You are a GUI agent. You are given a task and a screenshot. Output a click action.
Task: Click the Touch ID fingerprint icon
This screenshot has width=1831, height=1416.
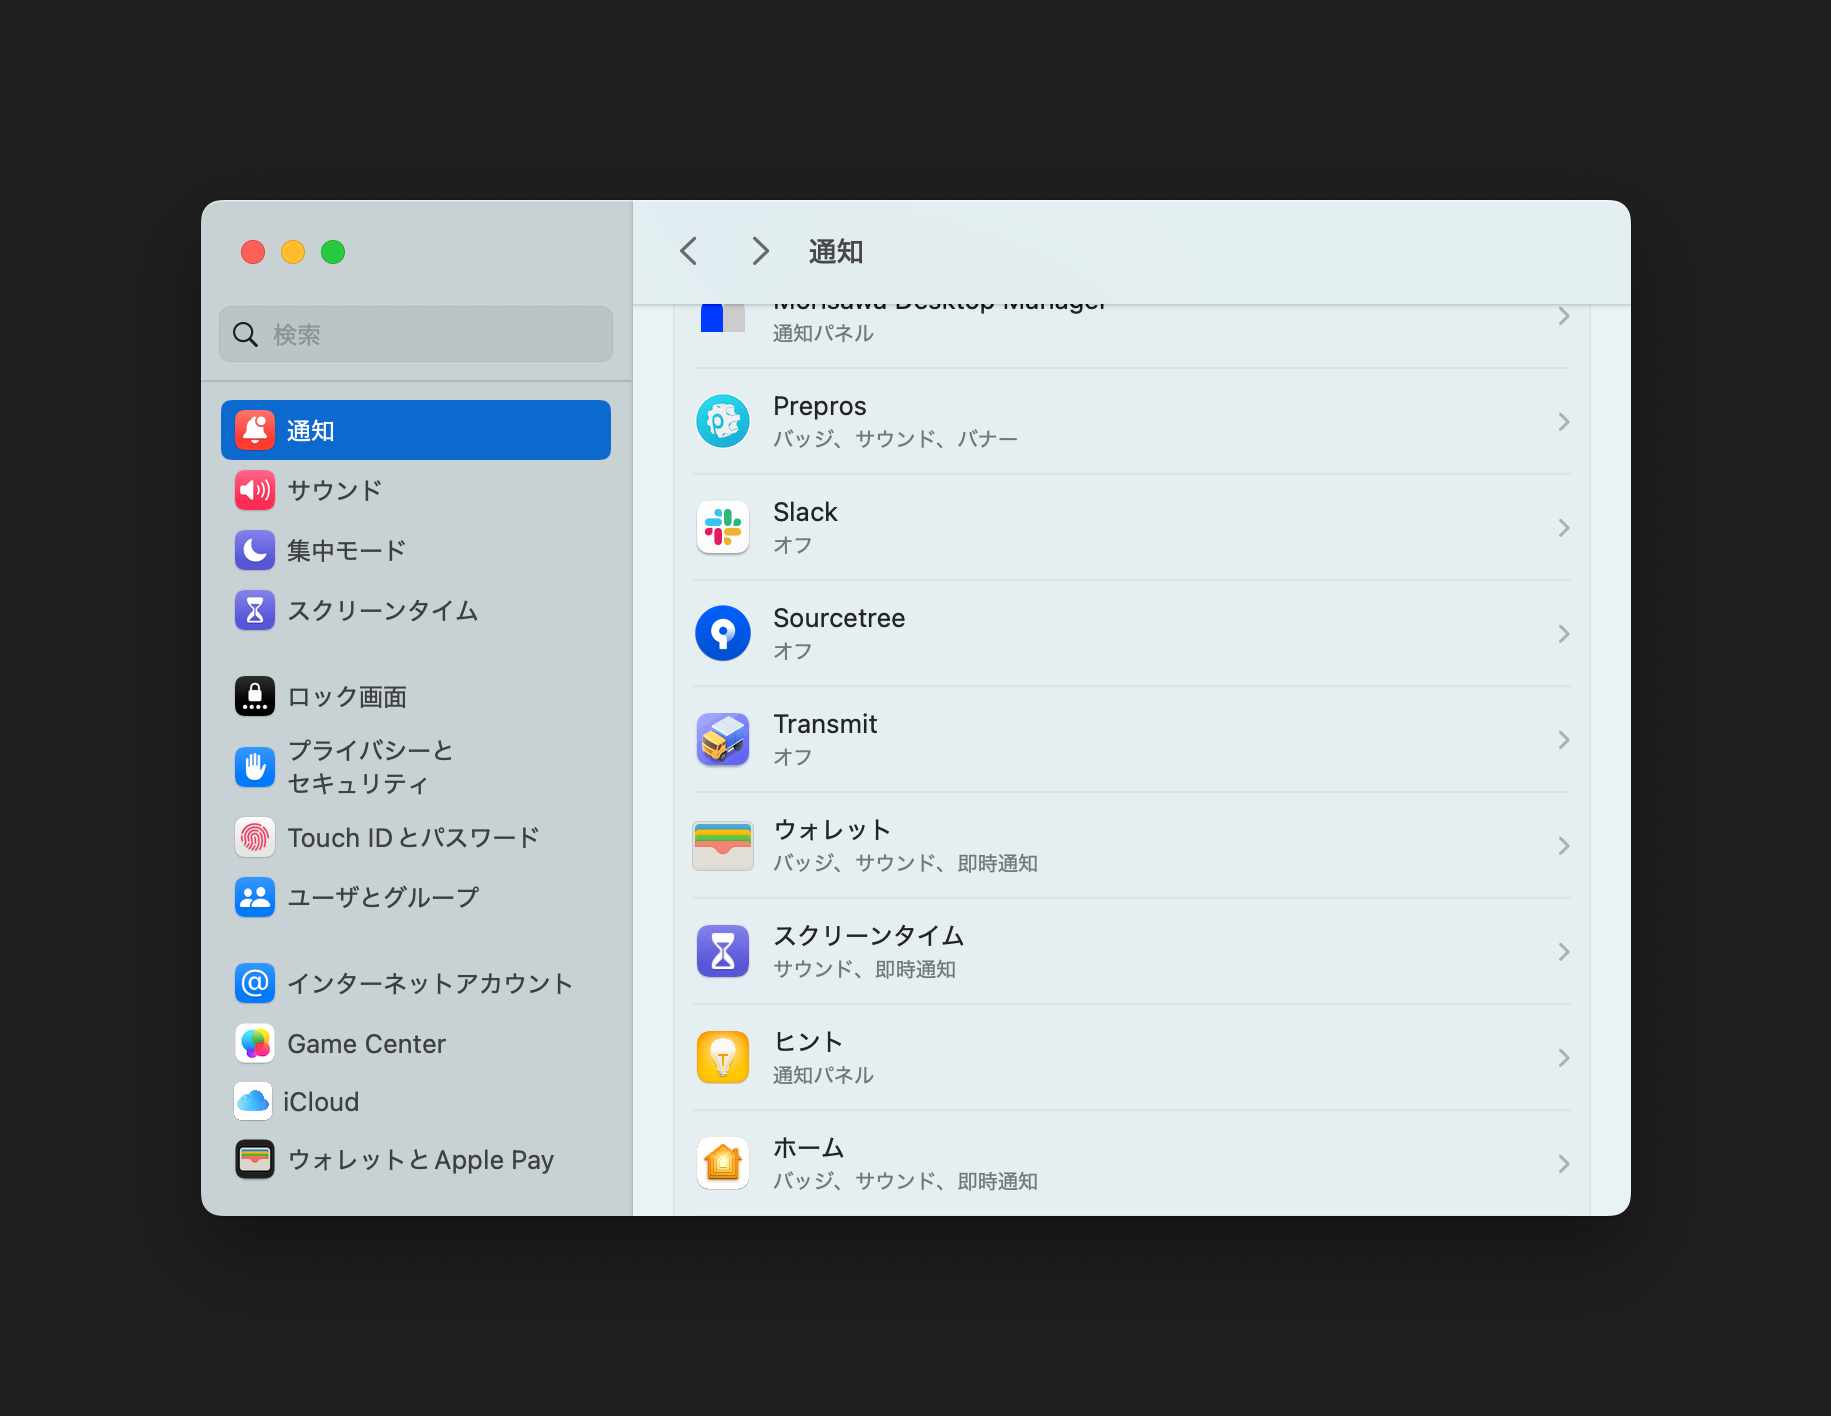click(255, 837)
